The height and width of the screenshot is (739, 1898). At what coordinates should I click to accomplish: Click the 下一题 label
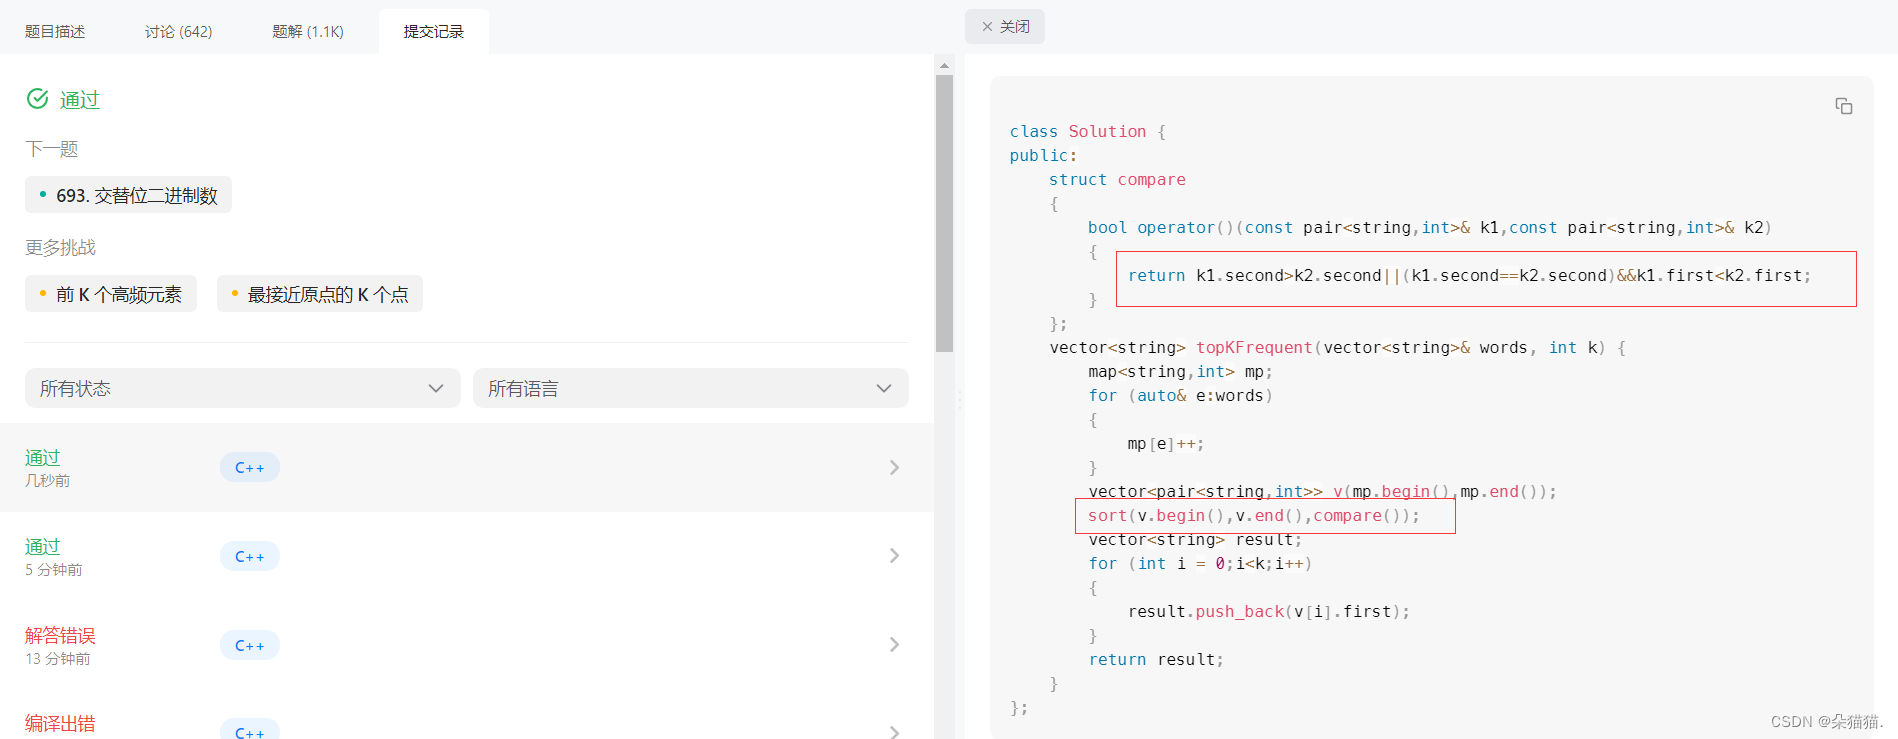pos(52,149)
